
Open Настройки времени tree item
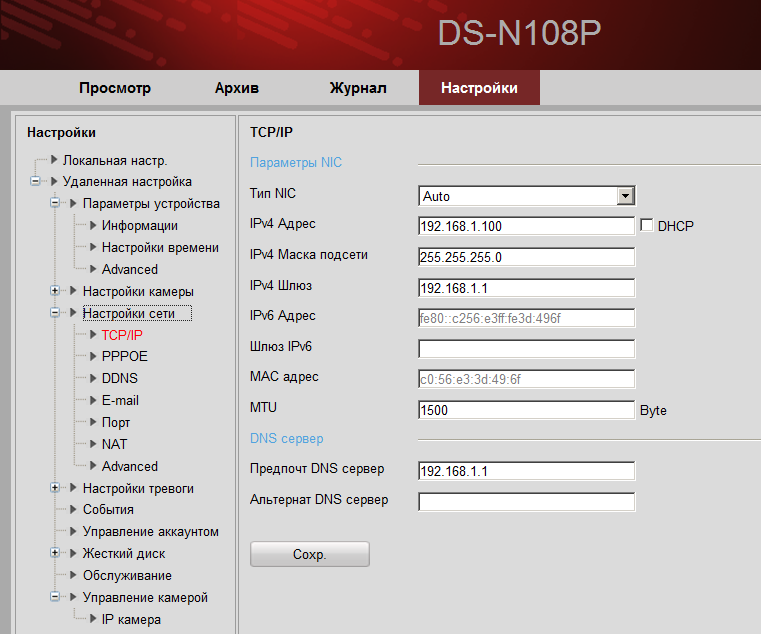[160, 248]
